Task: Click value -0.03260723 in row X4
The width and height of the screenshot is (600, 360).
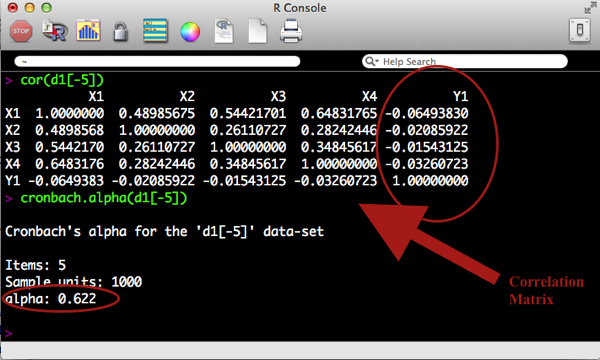Action: [426, 164]
